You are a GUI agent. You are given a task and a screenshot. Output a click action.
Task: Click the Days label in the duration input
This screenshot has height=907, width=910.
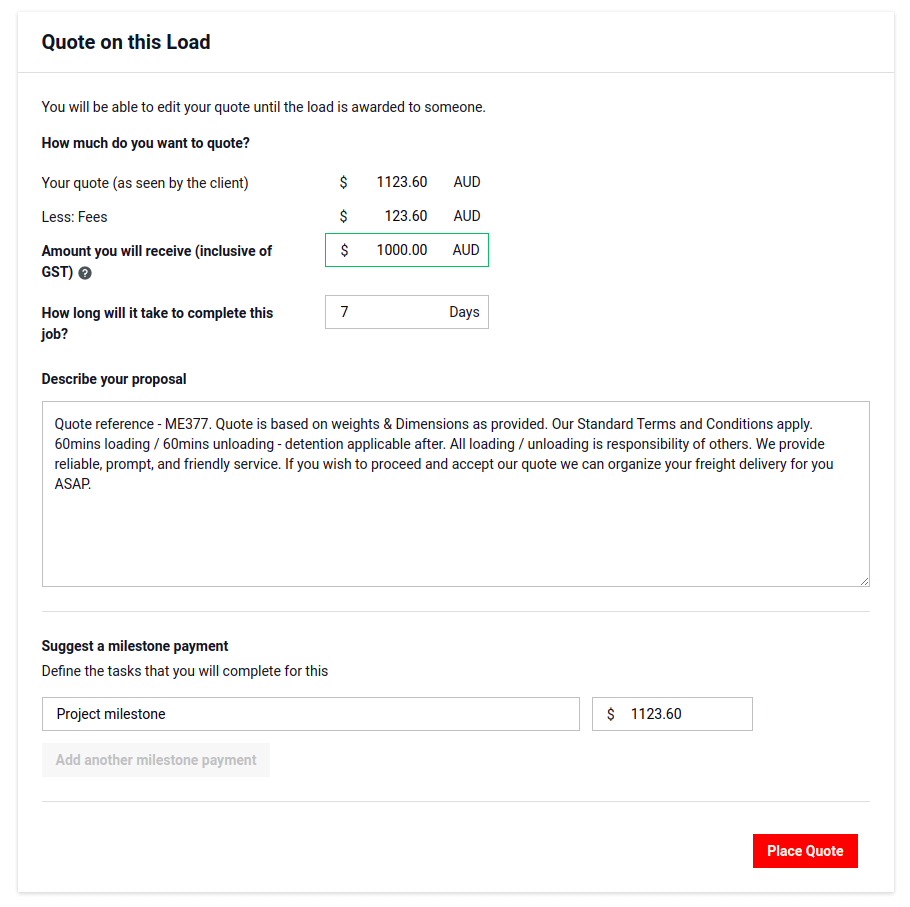coord(463,312)
